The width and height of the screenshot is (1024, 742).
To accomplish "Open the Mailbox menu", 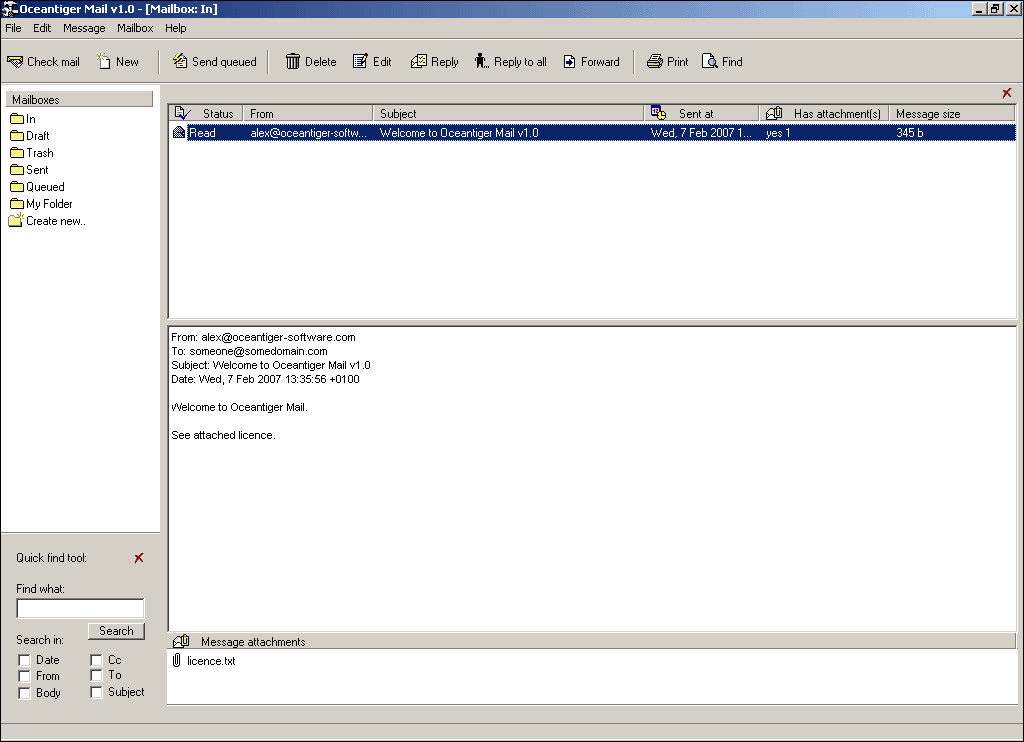I will click(135, 28).
